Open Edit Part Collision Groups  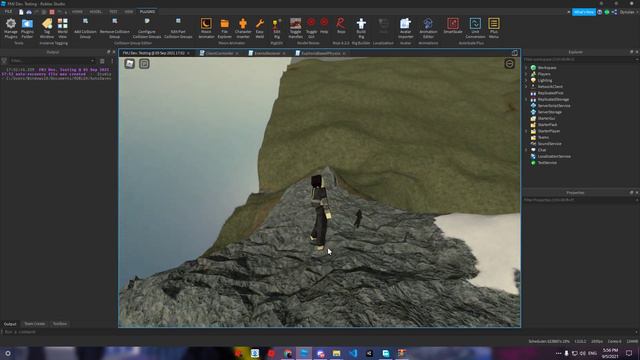pos(178,28)
